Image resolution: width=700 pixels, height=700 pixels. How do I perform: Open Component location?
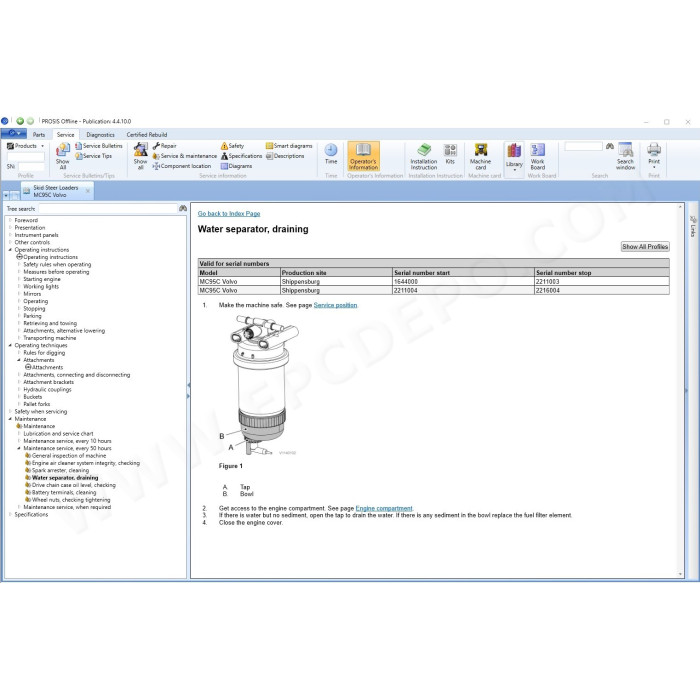click(182, 166)
